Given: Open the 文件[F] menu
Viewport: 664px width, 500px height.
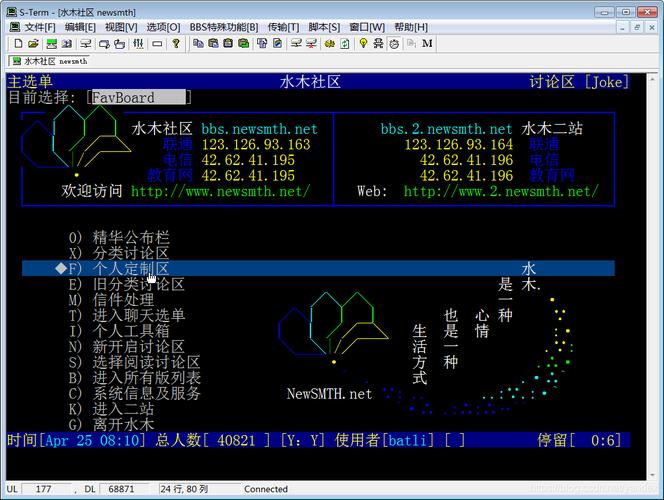Looking at the screenshot, I should (40, 27).
